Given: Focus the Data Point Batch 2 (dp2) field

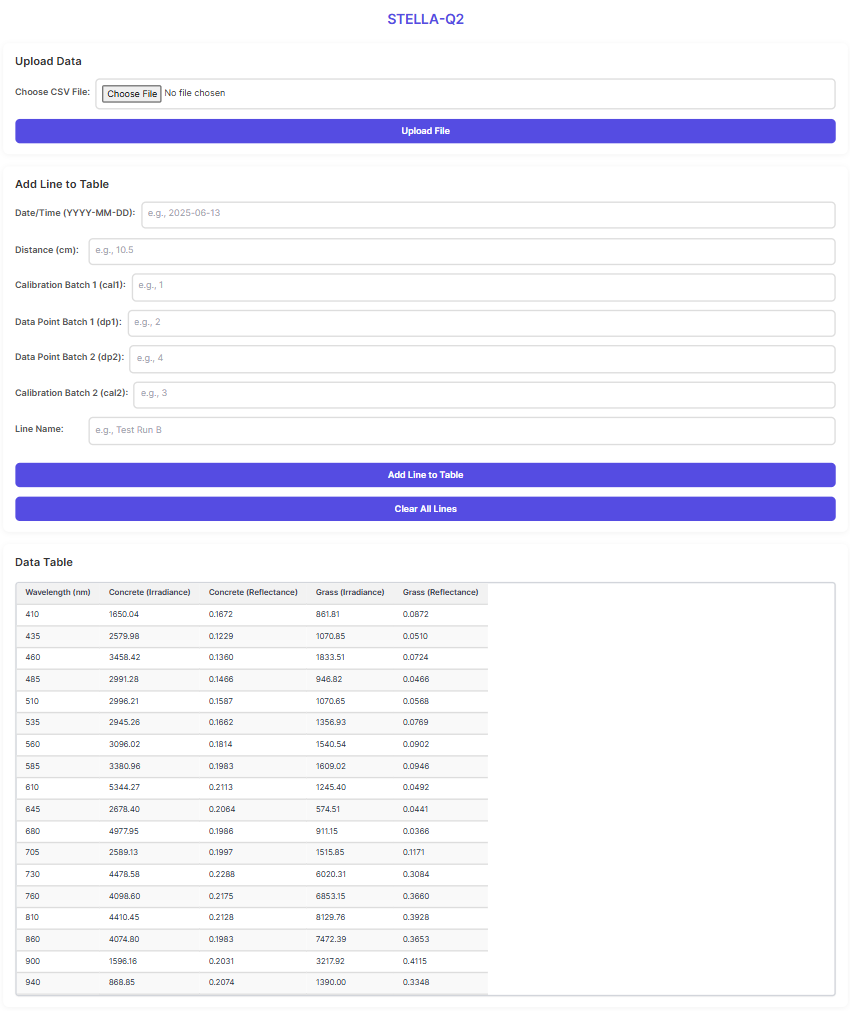Looking at the screenshot, I should [x=482, y=359].
